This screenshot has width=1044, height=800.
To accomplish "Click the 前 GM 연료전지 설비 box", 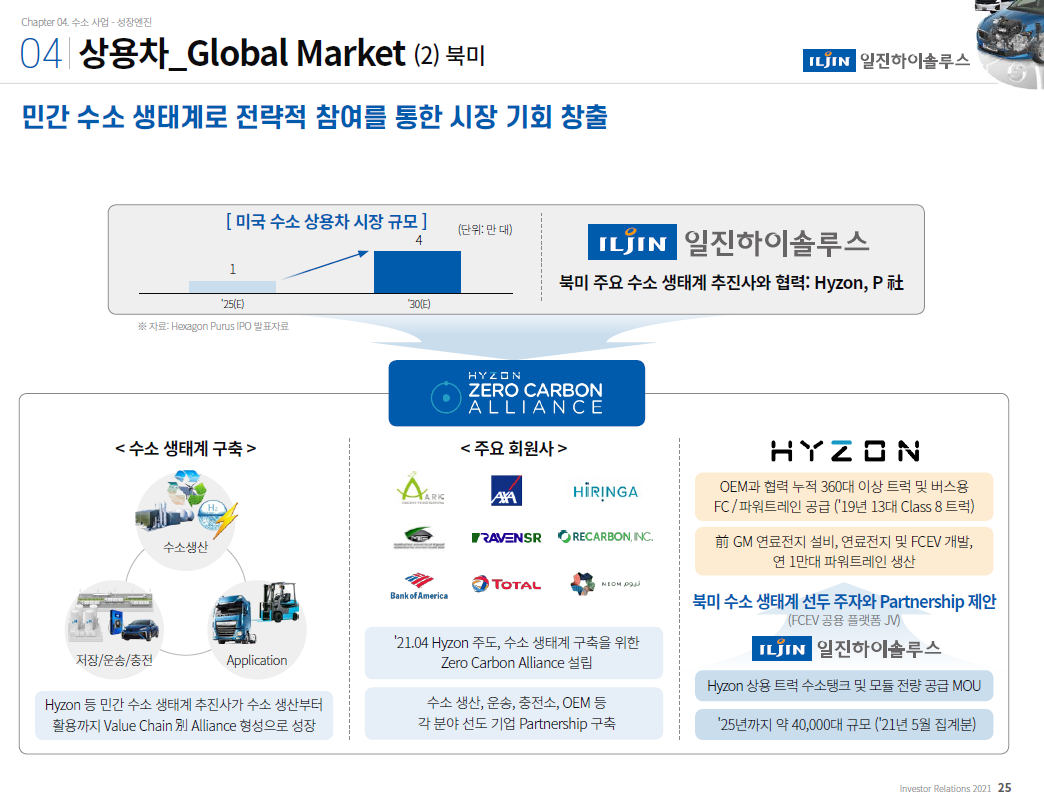I will (844, 551).
